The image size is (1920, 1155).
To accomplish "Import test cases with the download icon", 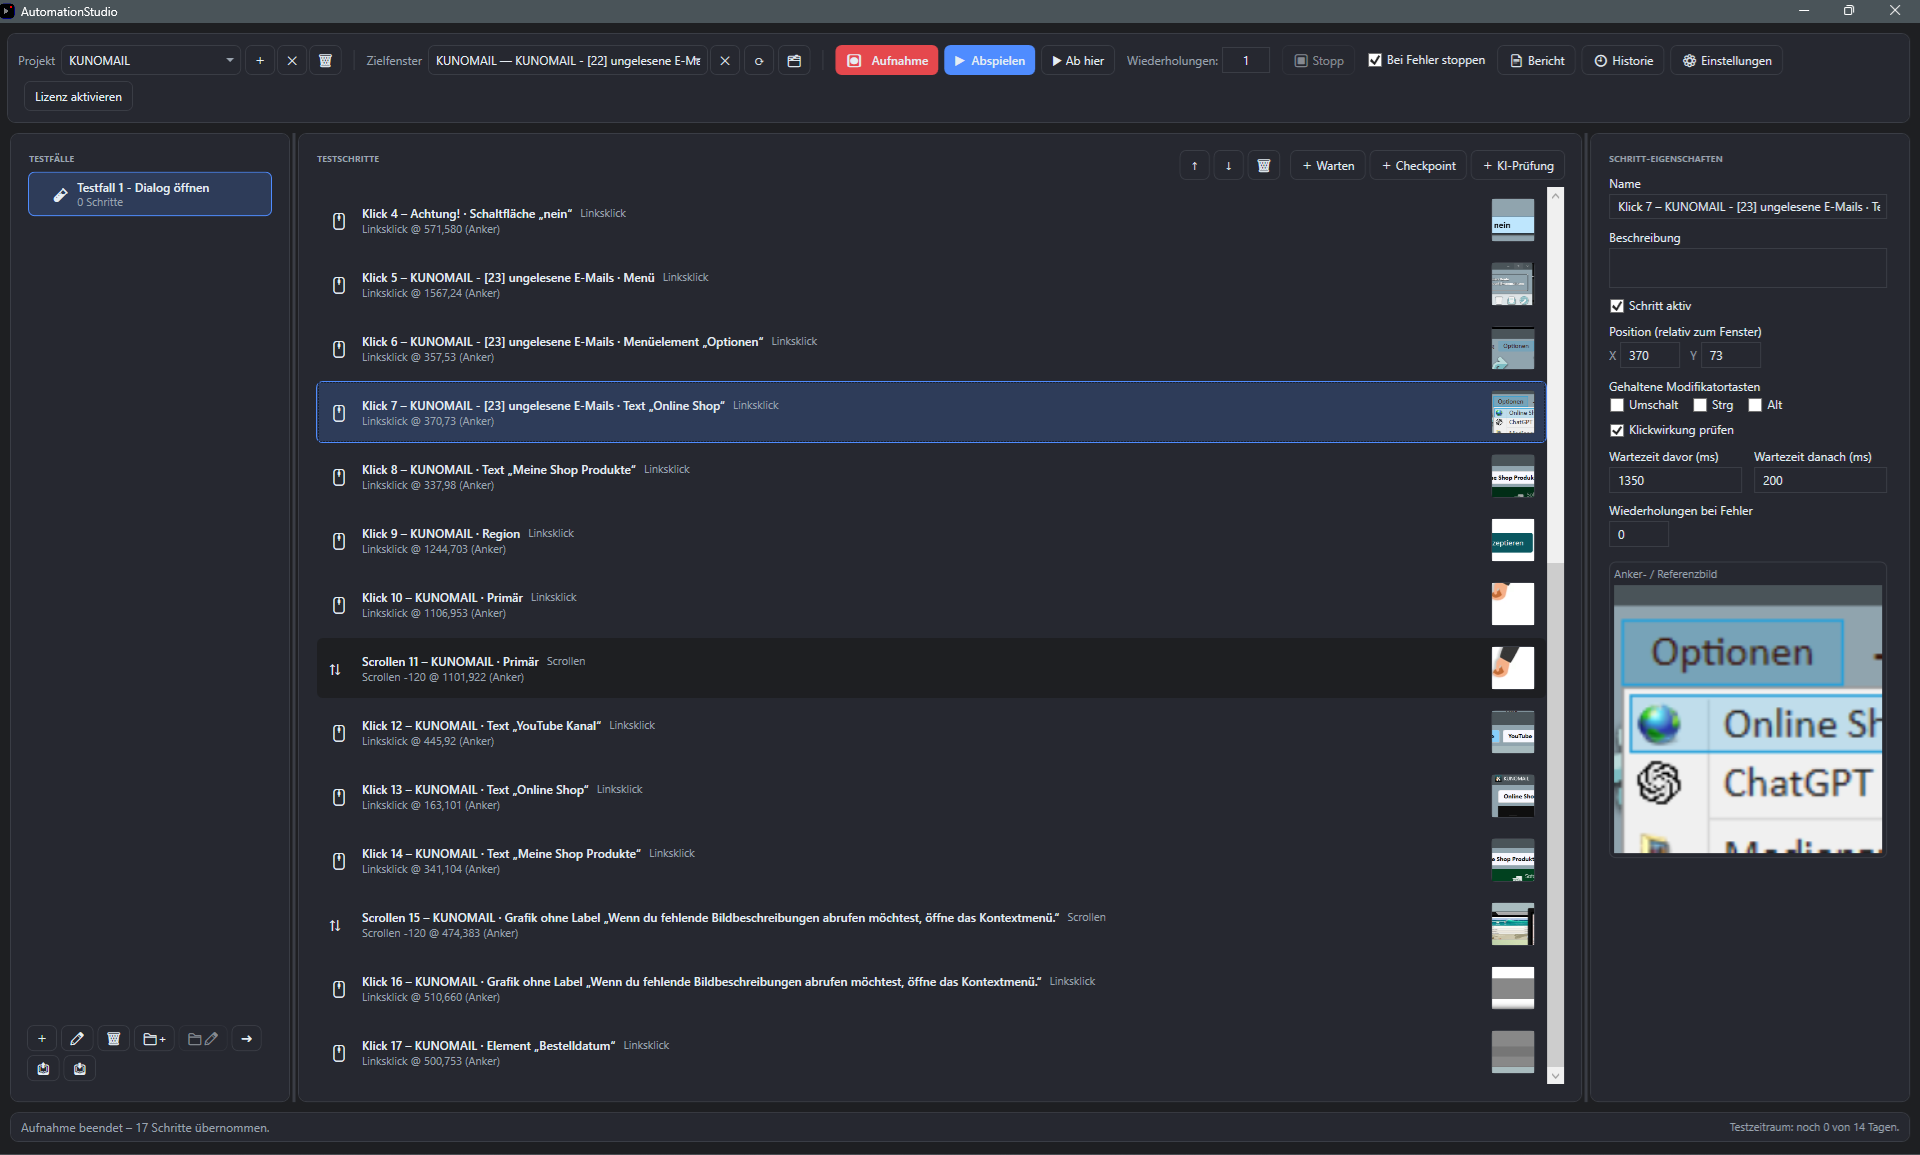I will 80,1069.
